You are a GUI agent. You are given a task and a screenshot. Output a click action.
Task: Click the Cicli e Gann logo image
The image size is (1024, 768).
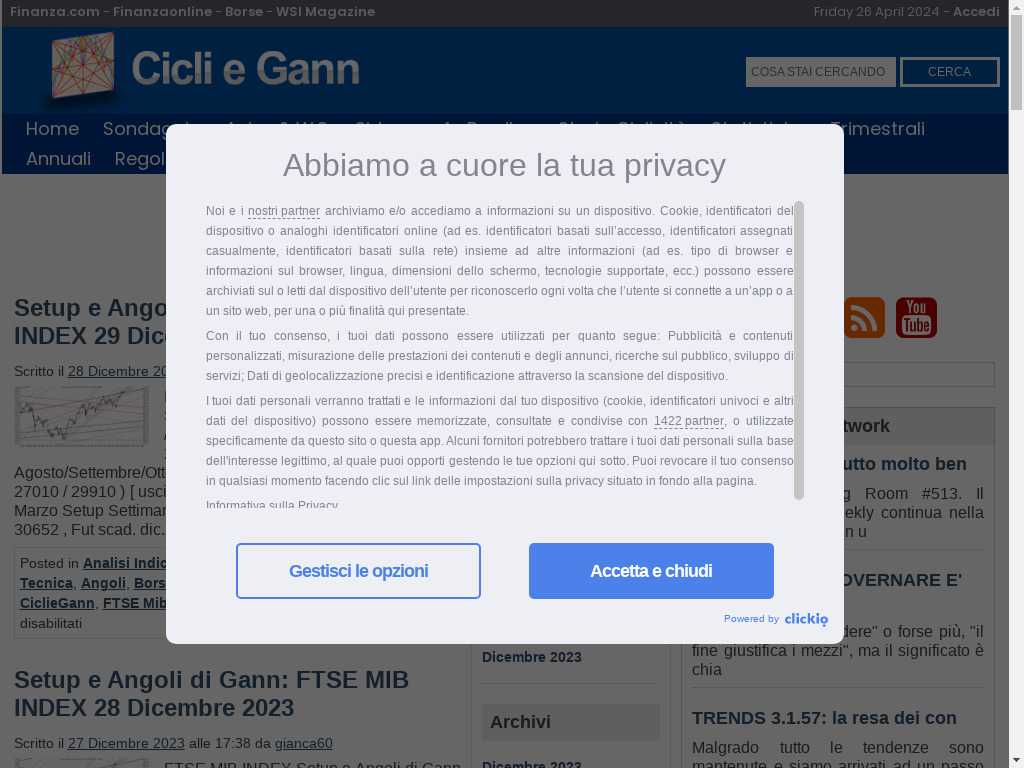coord(84,66)
